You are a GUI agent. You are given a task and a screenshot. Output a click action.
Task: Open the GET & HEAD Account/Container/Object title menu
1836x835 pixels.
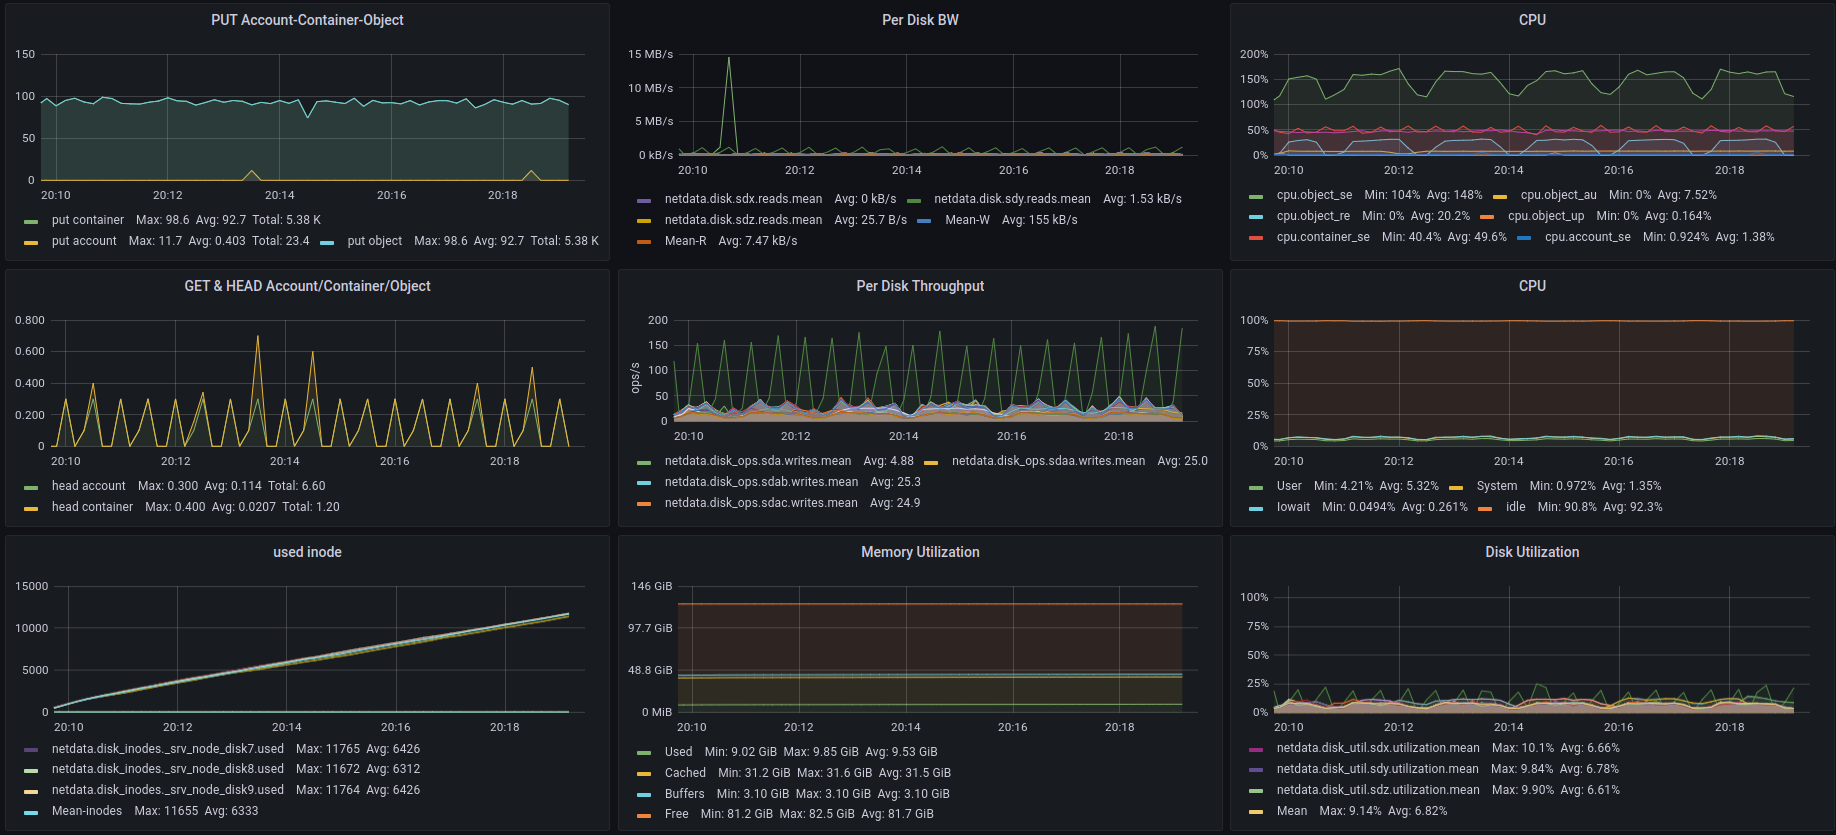[307, 286]
